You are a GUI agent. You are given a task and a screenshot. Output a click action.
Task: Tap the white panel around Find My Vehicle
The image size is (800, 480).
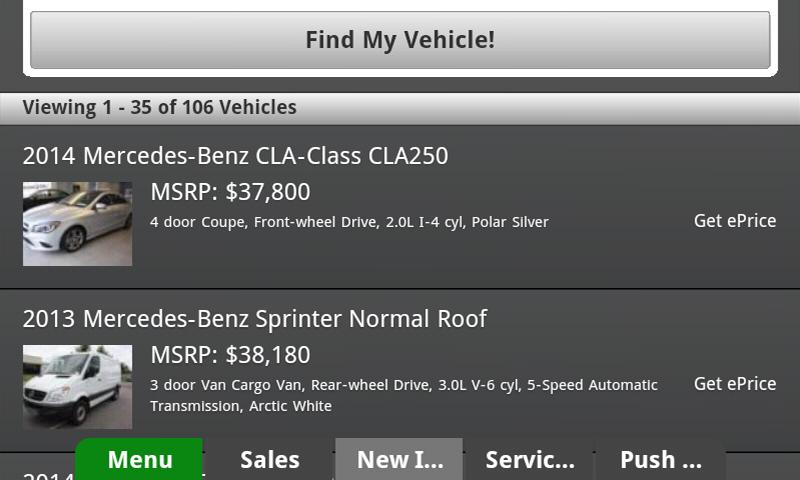point(400,73)
